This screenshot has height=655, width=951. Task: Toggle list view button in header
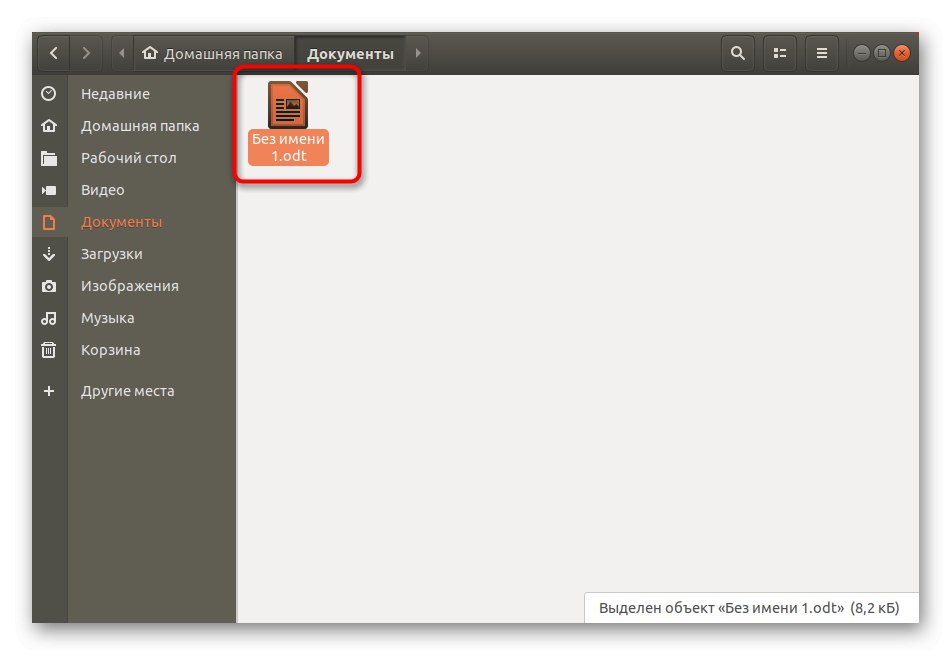[779, 53]
